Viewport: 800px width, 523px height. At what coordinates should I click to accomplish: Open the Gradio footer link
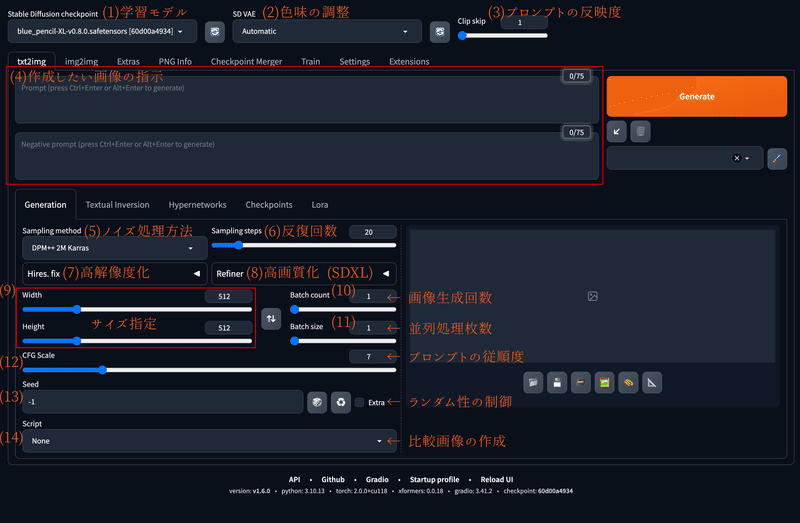[x=377, y=480]
